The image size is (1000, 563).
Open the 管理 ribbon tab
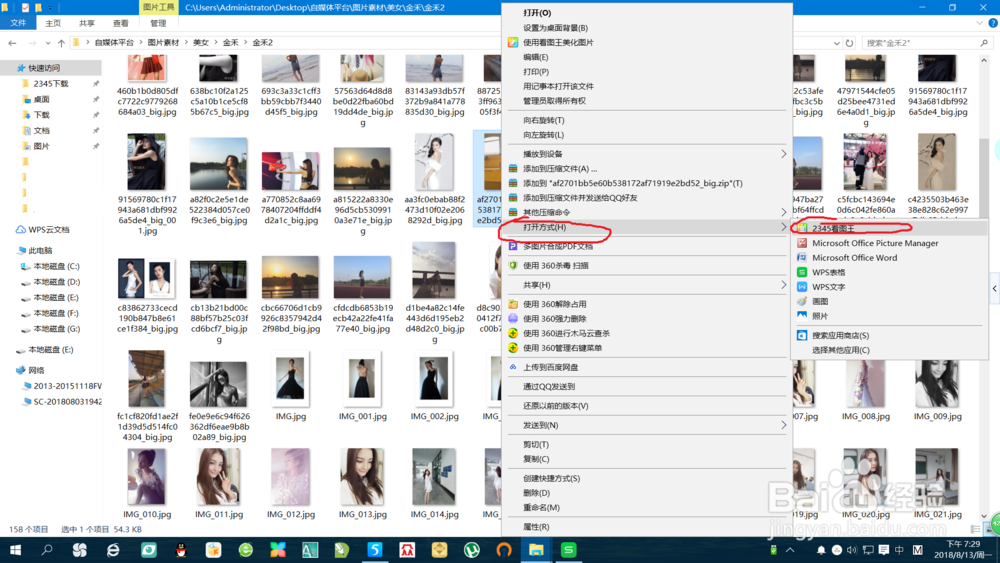tap(158, 23)
